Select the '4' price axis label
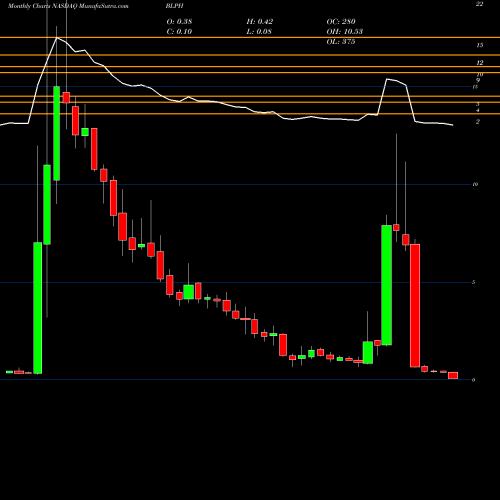Viewport: 500px width, 500px height. [x=478, y=110]
